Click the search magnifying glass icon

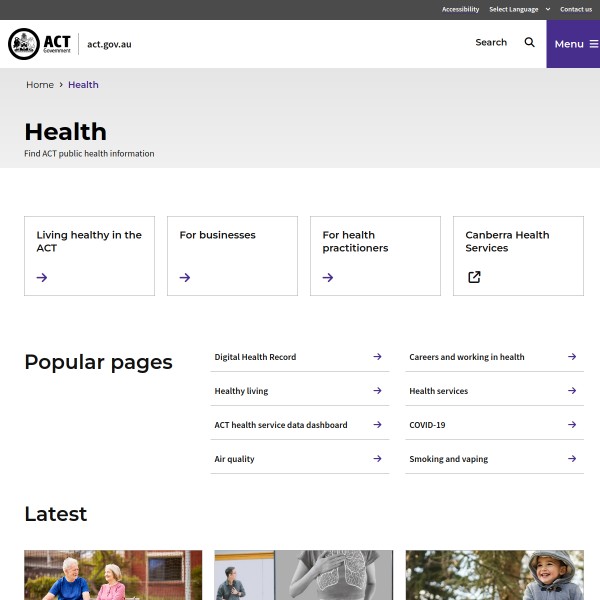(530, 43)
